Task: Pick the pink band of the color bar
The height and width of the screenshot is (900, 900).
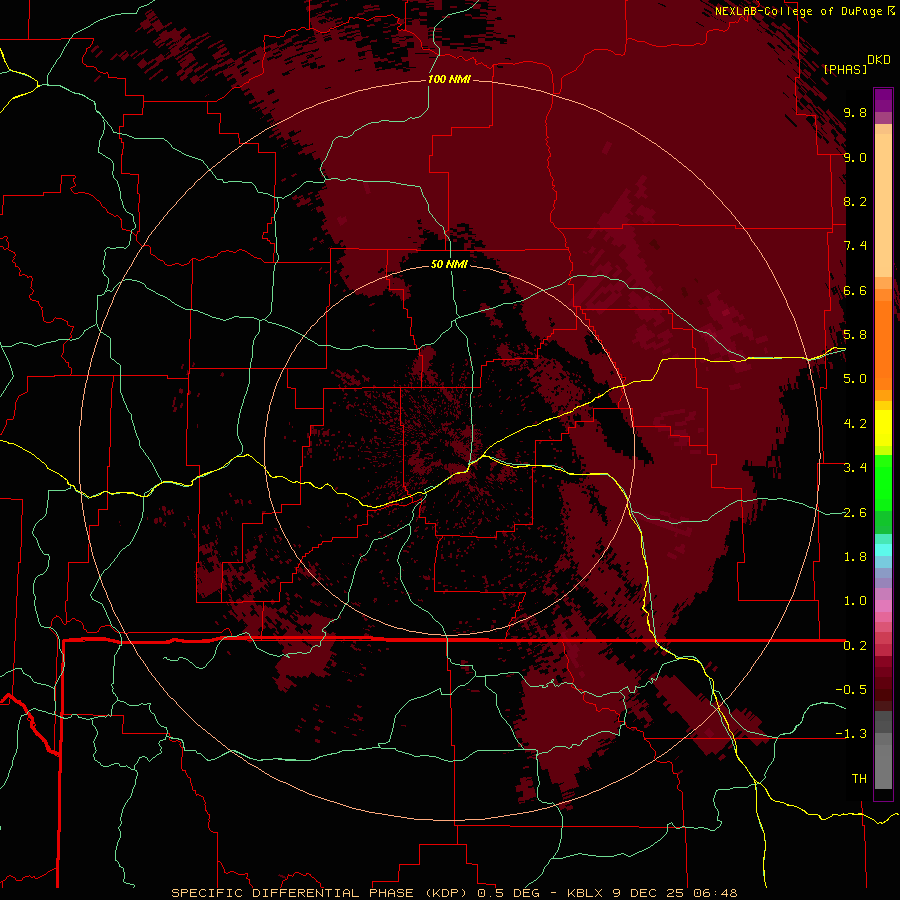Action: pyautogui.click(x=883, y=606)
